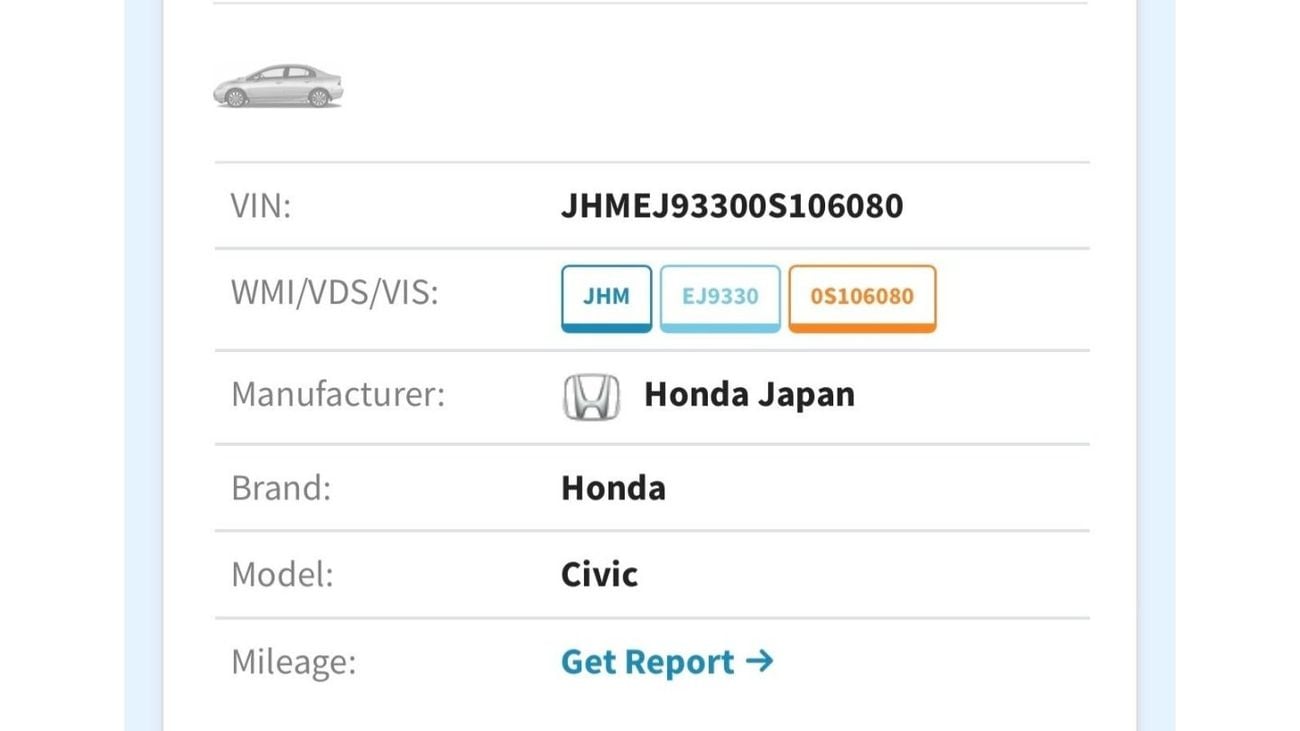Click the full VIN number JHMEJ93300S106080
Screen dimensions: 1300x731
pos(731,206)
